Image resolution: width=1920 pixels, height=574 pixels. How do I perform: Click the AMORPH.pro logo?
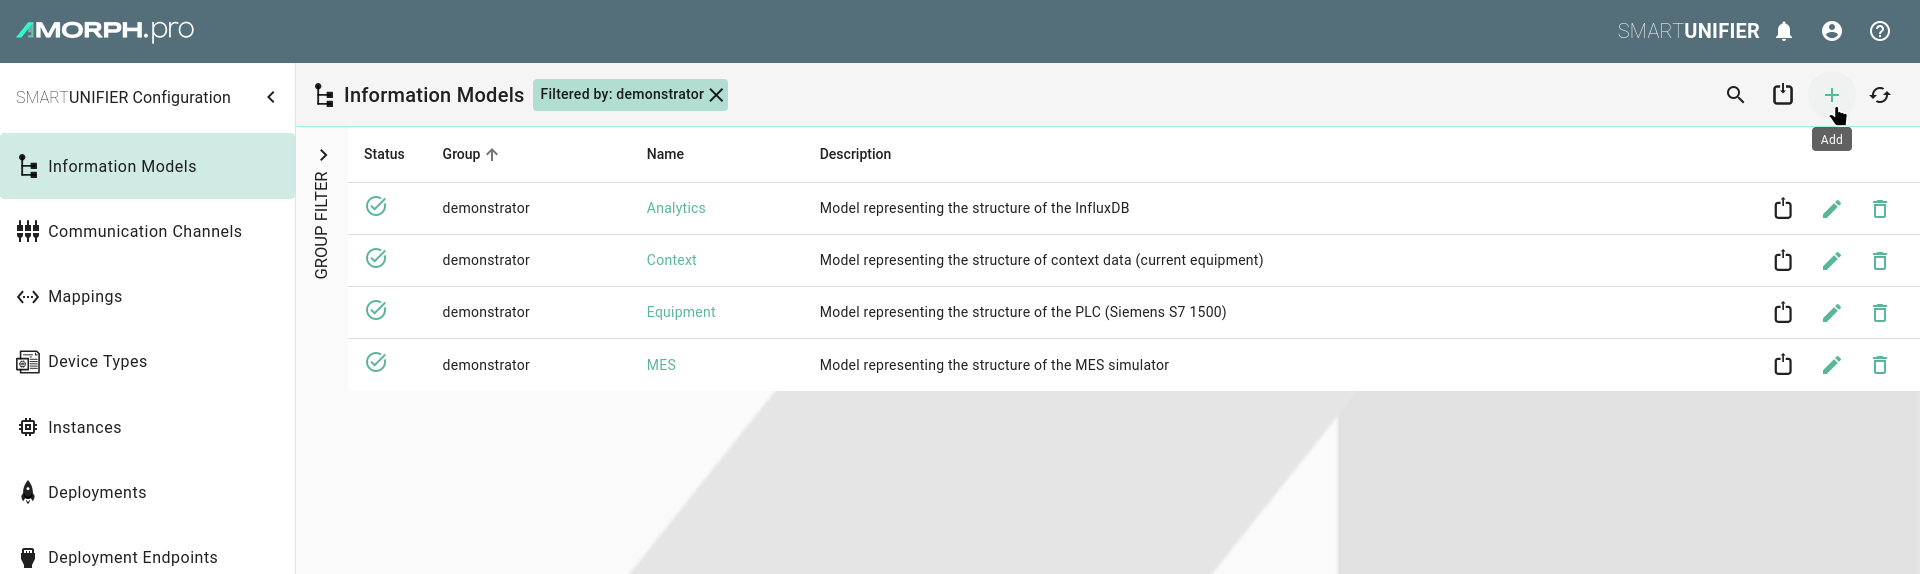coord(105,30)
